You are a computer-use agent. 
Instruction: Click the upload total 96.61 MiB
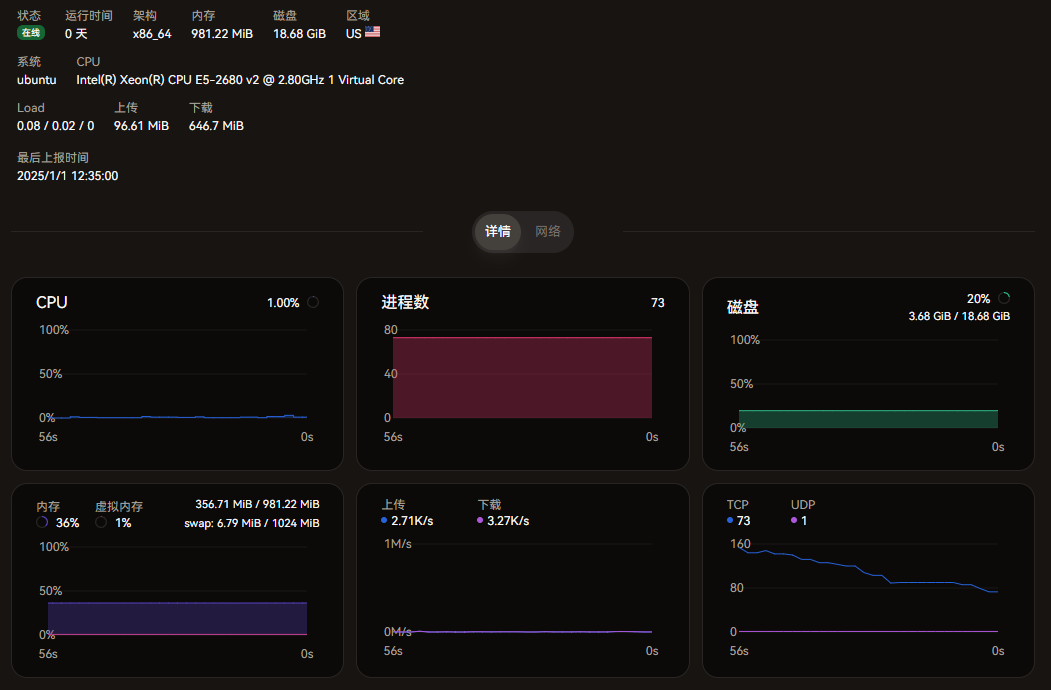pyautogui.click(x=141, y=126)
